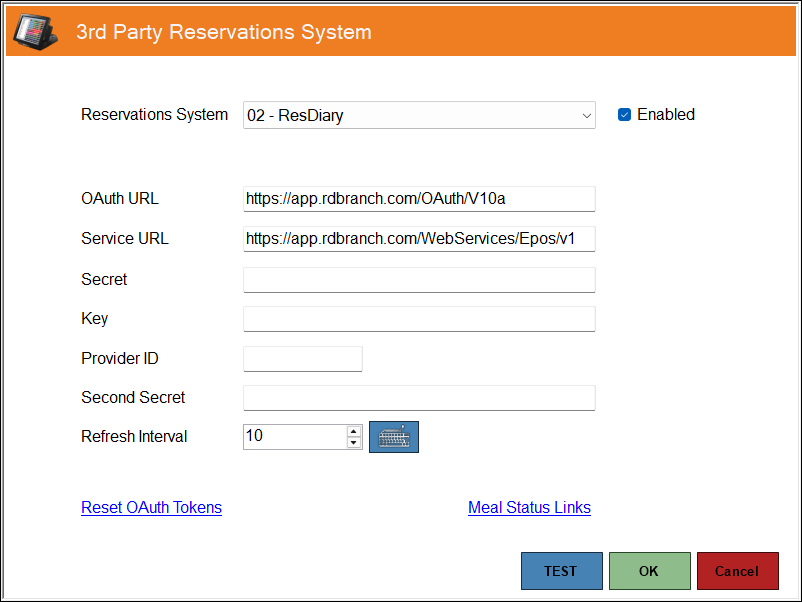The height and width of the screenshot is (602, 802).
Task: Focus the Secret input field
Action: (419, 279)
